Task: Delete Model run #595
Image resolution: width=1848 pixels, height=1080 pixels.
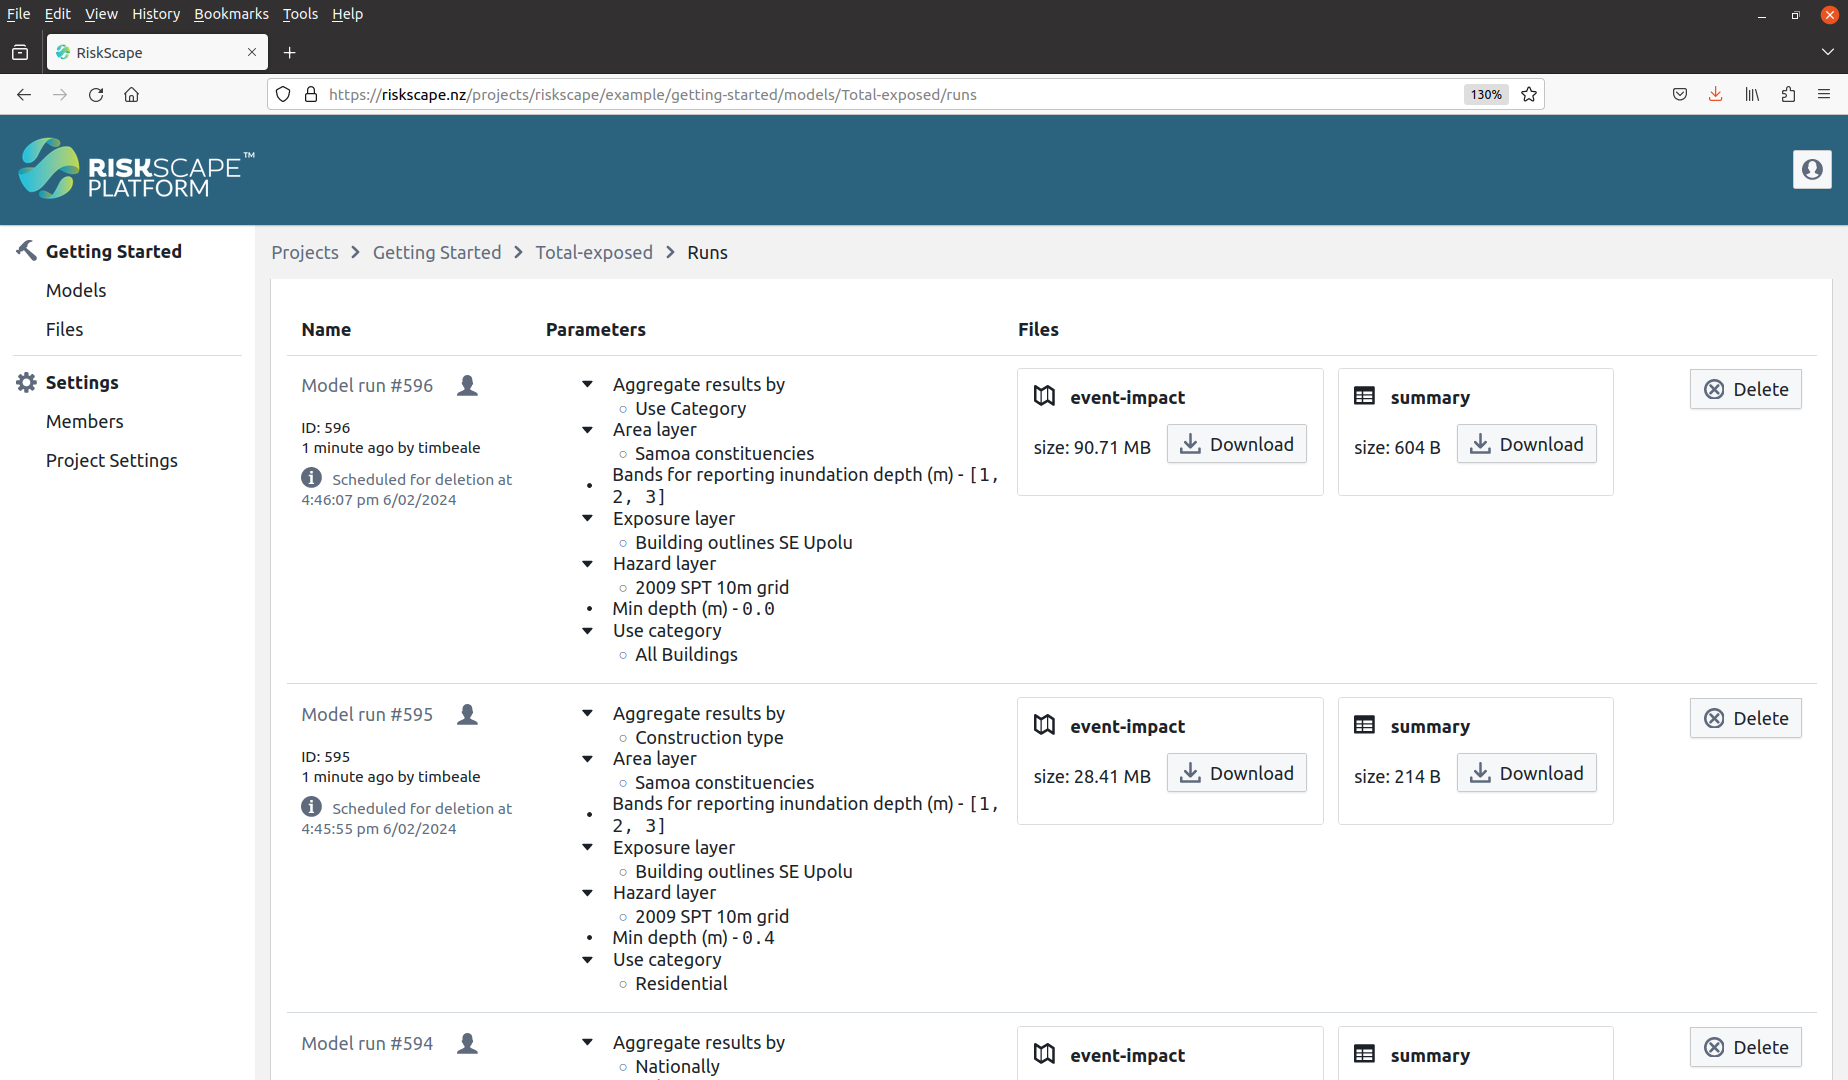Action: tap(1746, 718)
